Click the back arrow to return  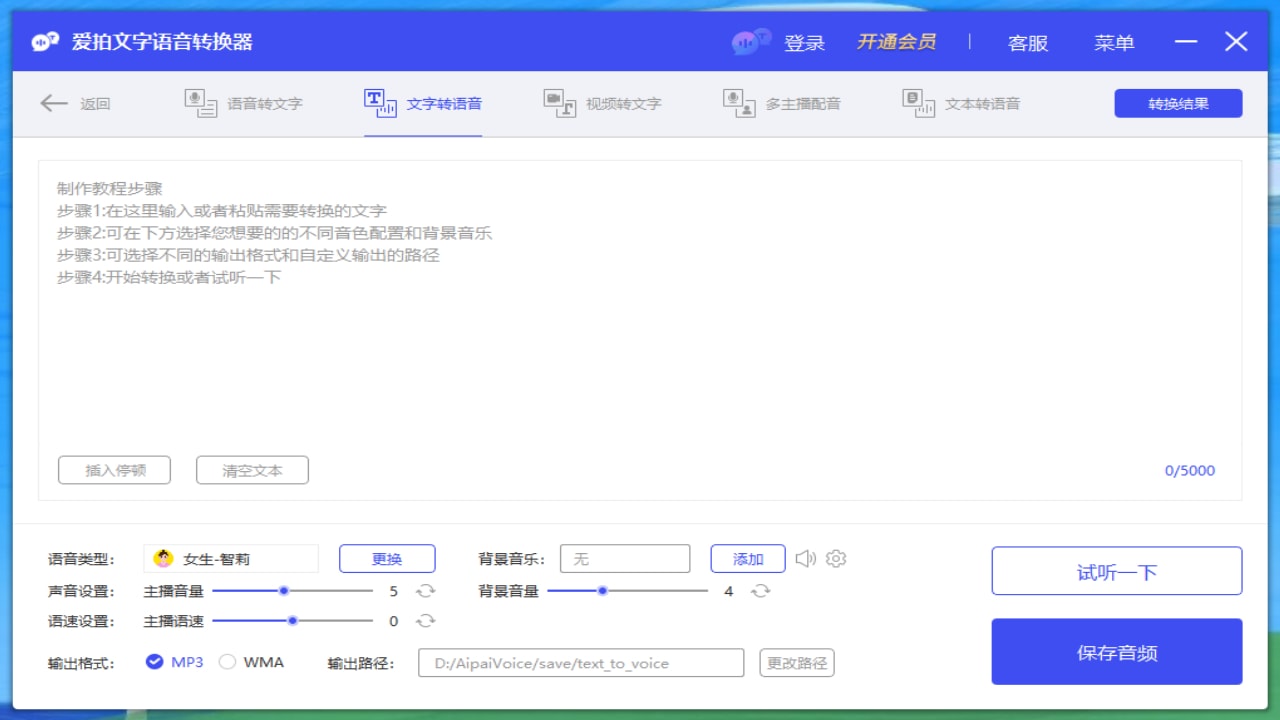point(55,103)
